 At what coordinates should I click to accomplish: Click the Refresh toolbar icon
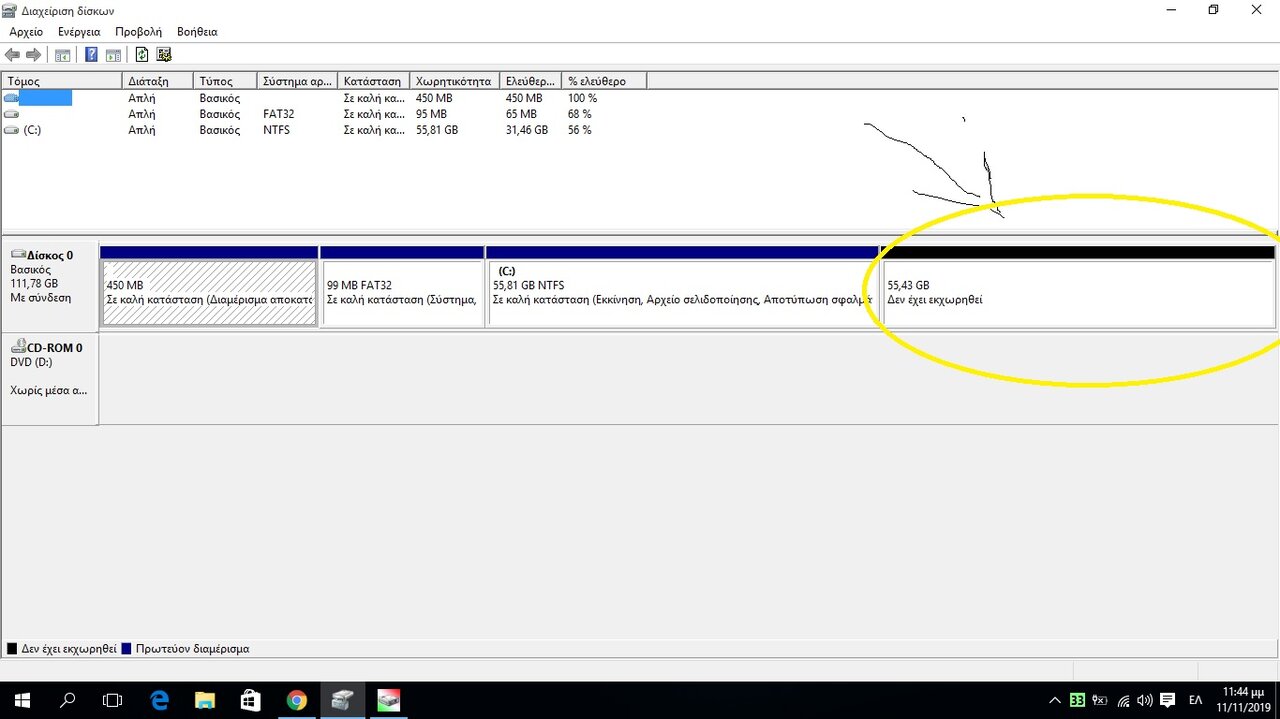[x=142, y=55]
